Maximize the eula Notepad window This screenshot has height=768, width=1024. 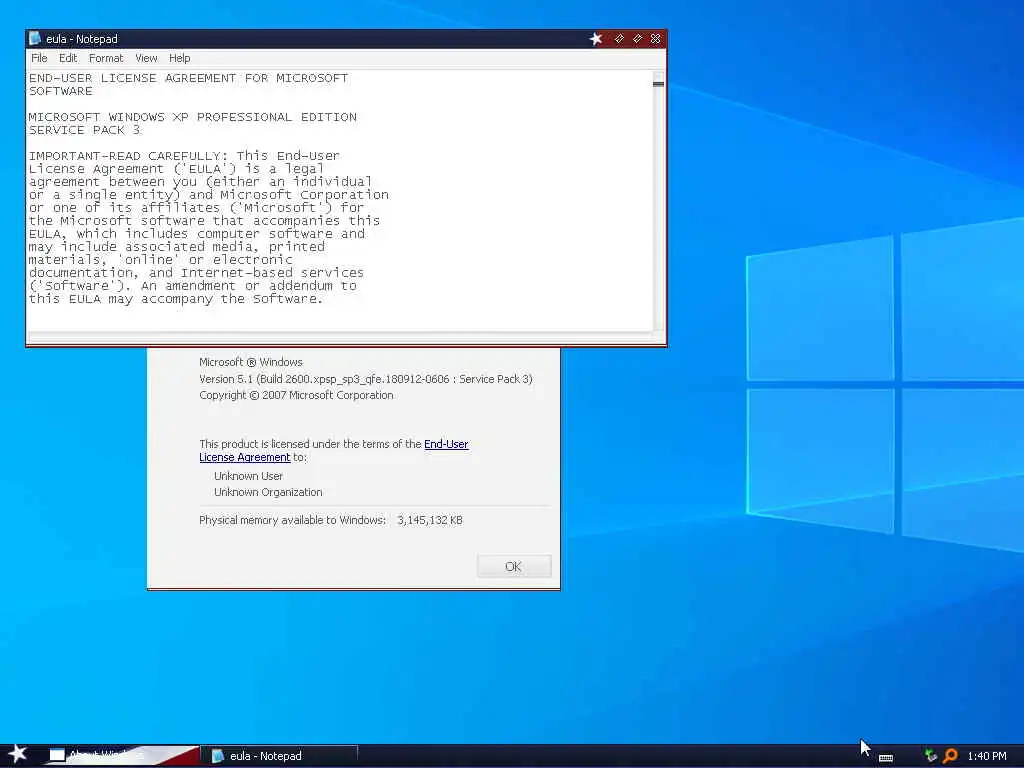coord(637,39)
